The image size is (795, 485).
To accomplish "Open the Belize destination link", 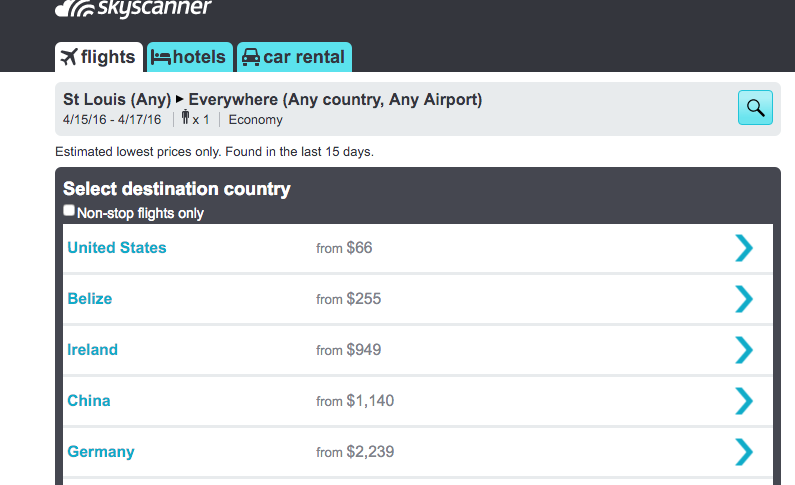I will (x=90, y=299).
